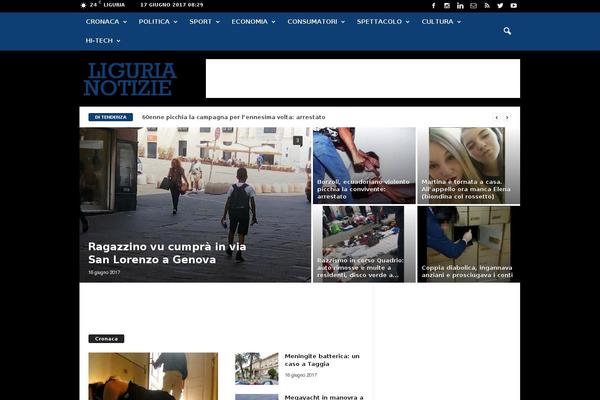600x400 pixels.
Task: Open the RSS feed icon
Action: pyautogui.click(x=487, y=6)
